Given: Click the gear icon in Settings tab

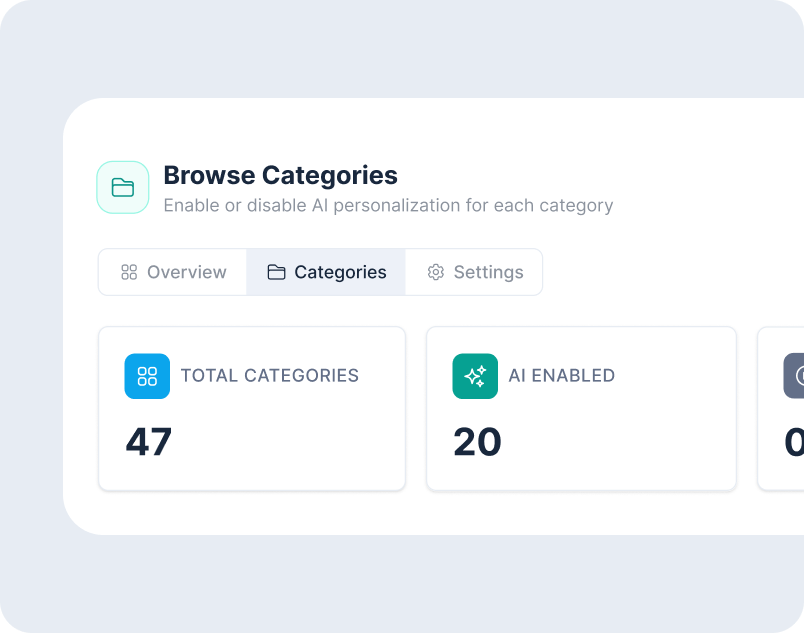Looking at the screenshot, I should tap(435, 272).
